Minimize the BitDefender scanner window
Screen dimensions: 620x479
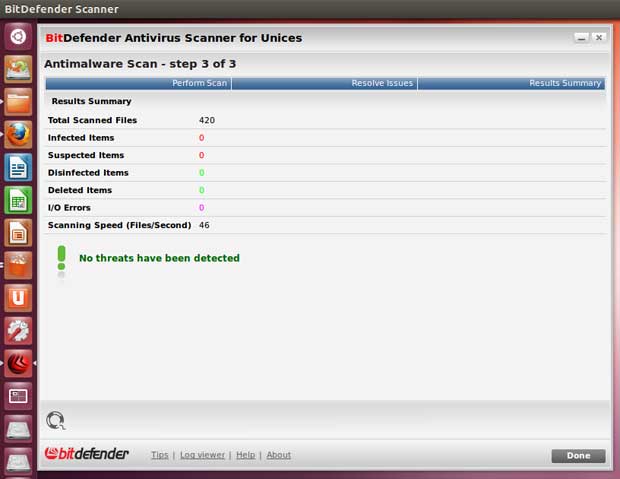coord(581,38)
